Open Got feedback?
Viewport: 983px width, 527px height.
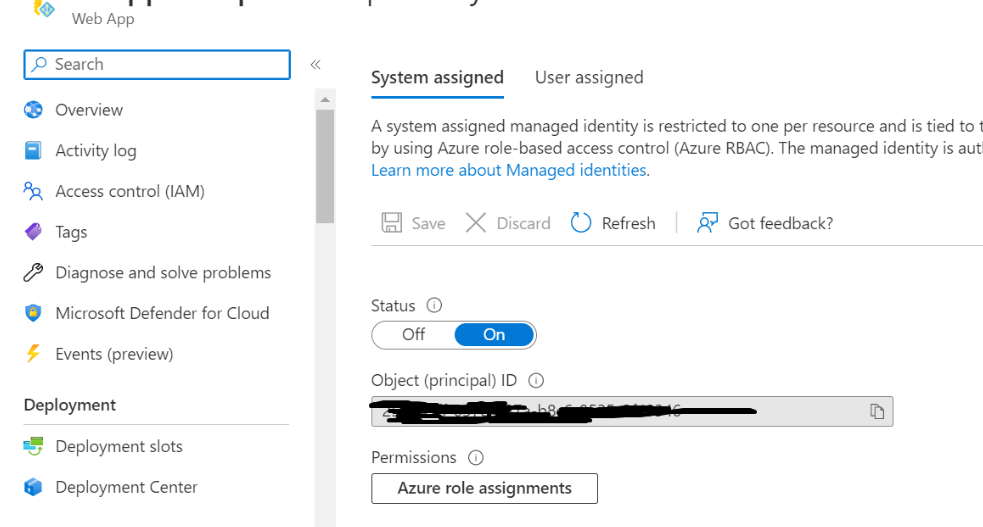pos(765,223)
